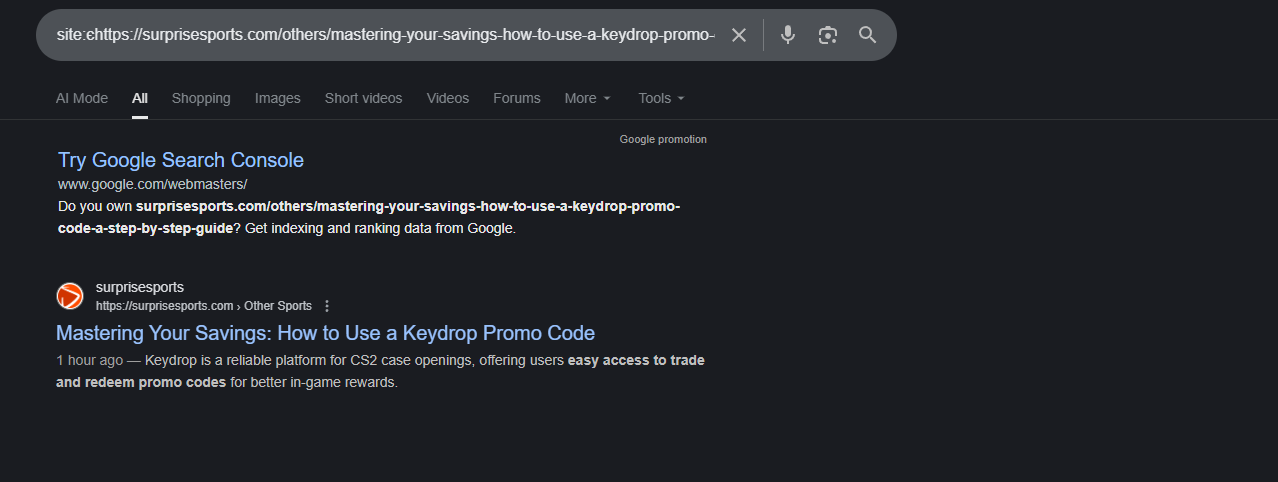
Task: Open Mastering Your Savings Keydrop result
Action: pyautogui.click(x=325, y=333)
